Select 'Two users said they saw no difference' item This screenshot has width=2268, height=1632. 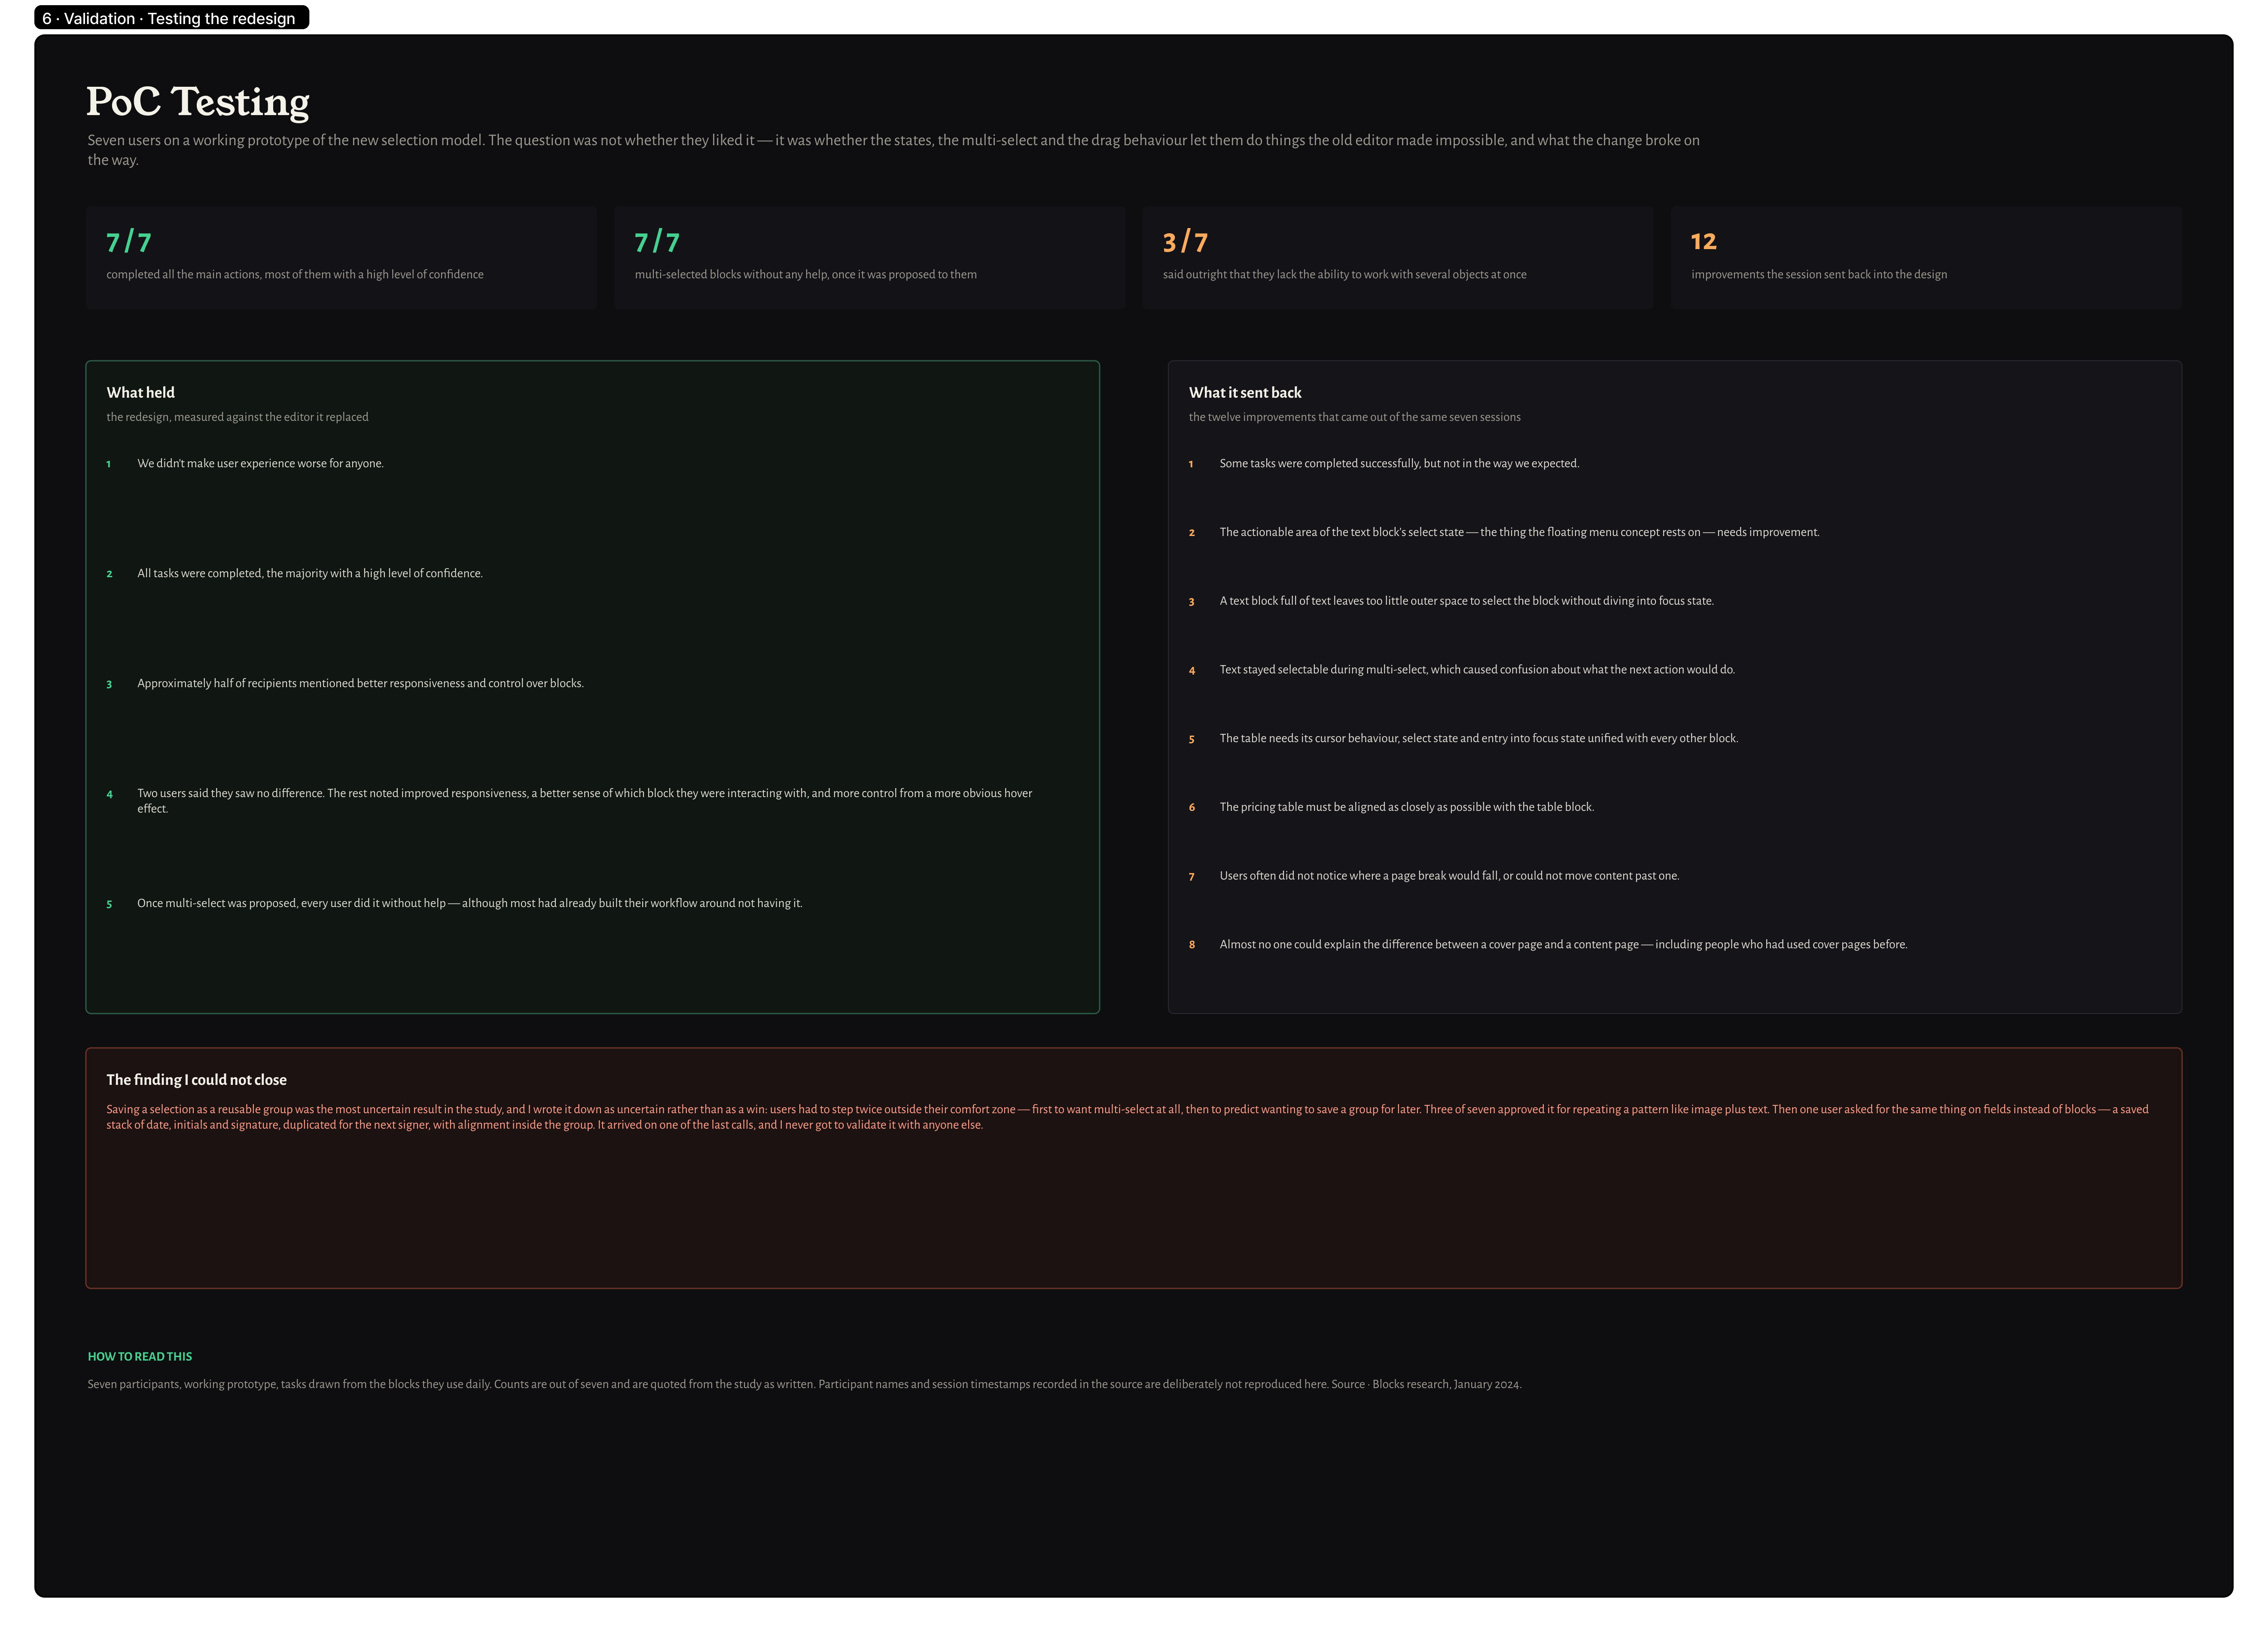point(585,801)
